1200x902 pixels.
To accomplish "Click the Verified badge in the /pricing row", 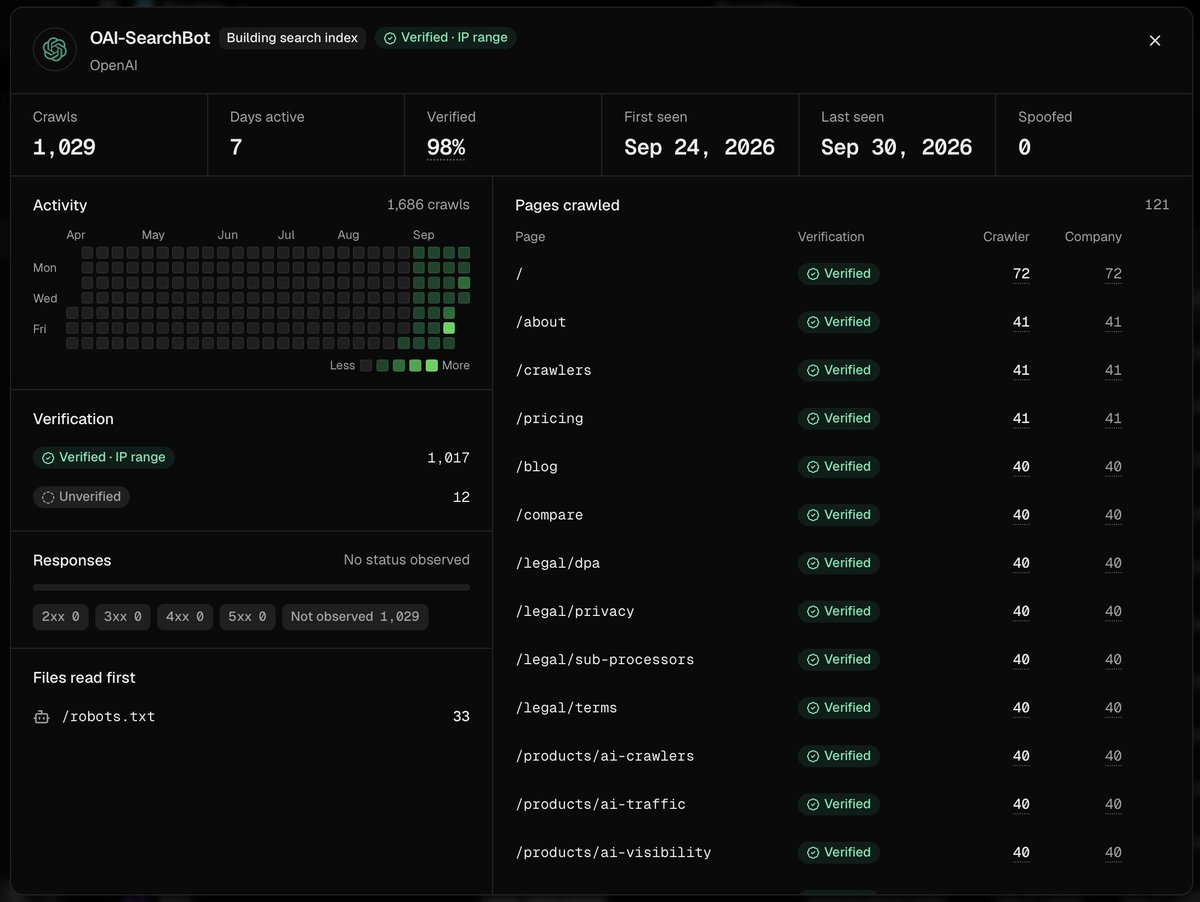I will pyautogui.click(x=838, y=418).
